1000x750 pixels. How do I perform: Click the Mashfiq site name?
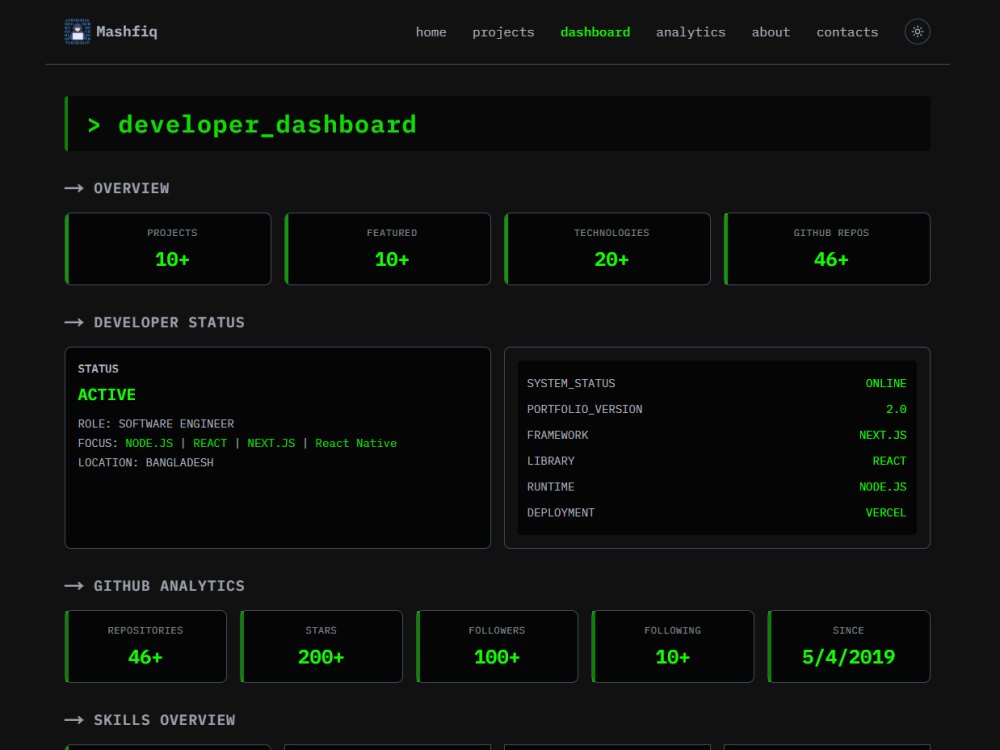tap(127, 32)
